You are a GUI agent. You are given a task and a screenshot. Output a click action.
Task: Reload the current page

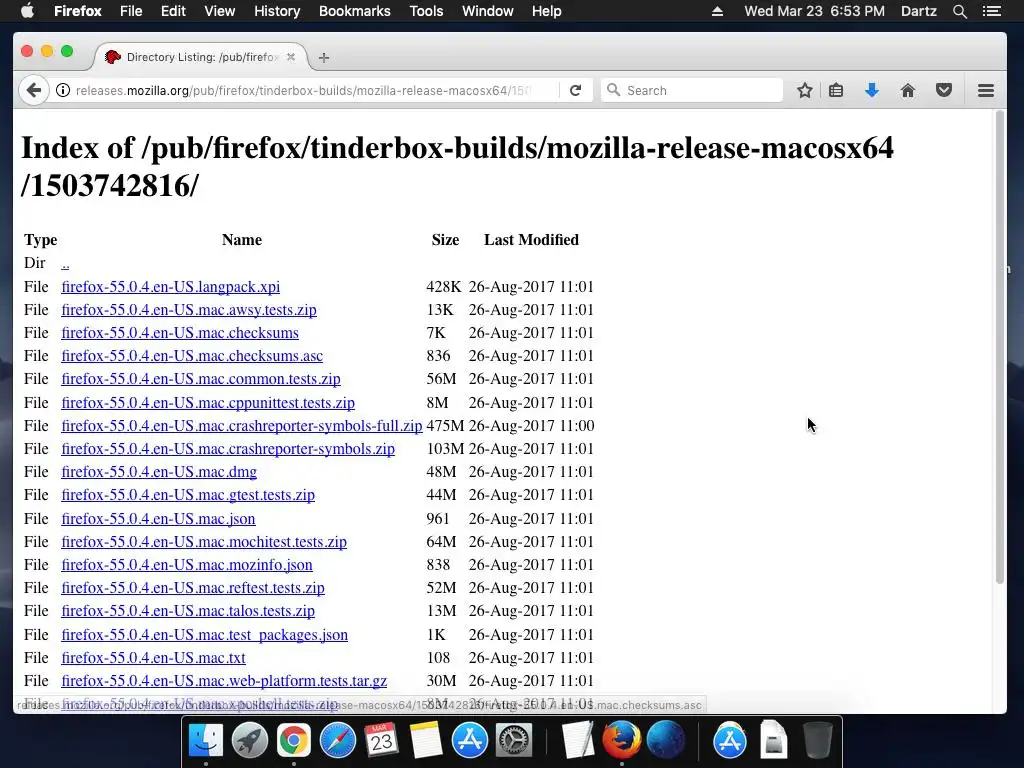575,90
